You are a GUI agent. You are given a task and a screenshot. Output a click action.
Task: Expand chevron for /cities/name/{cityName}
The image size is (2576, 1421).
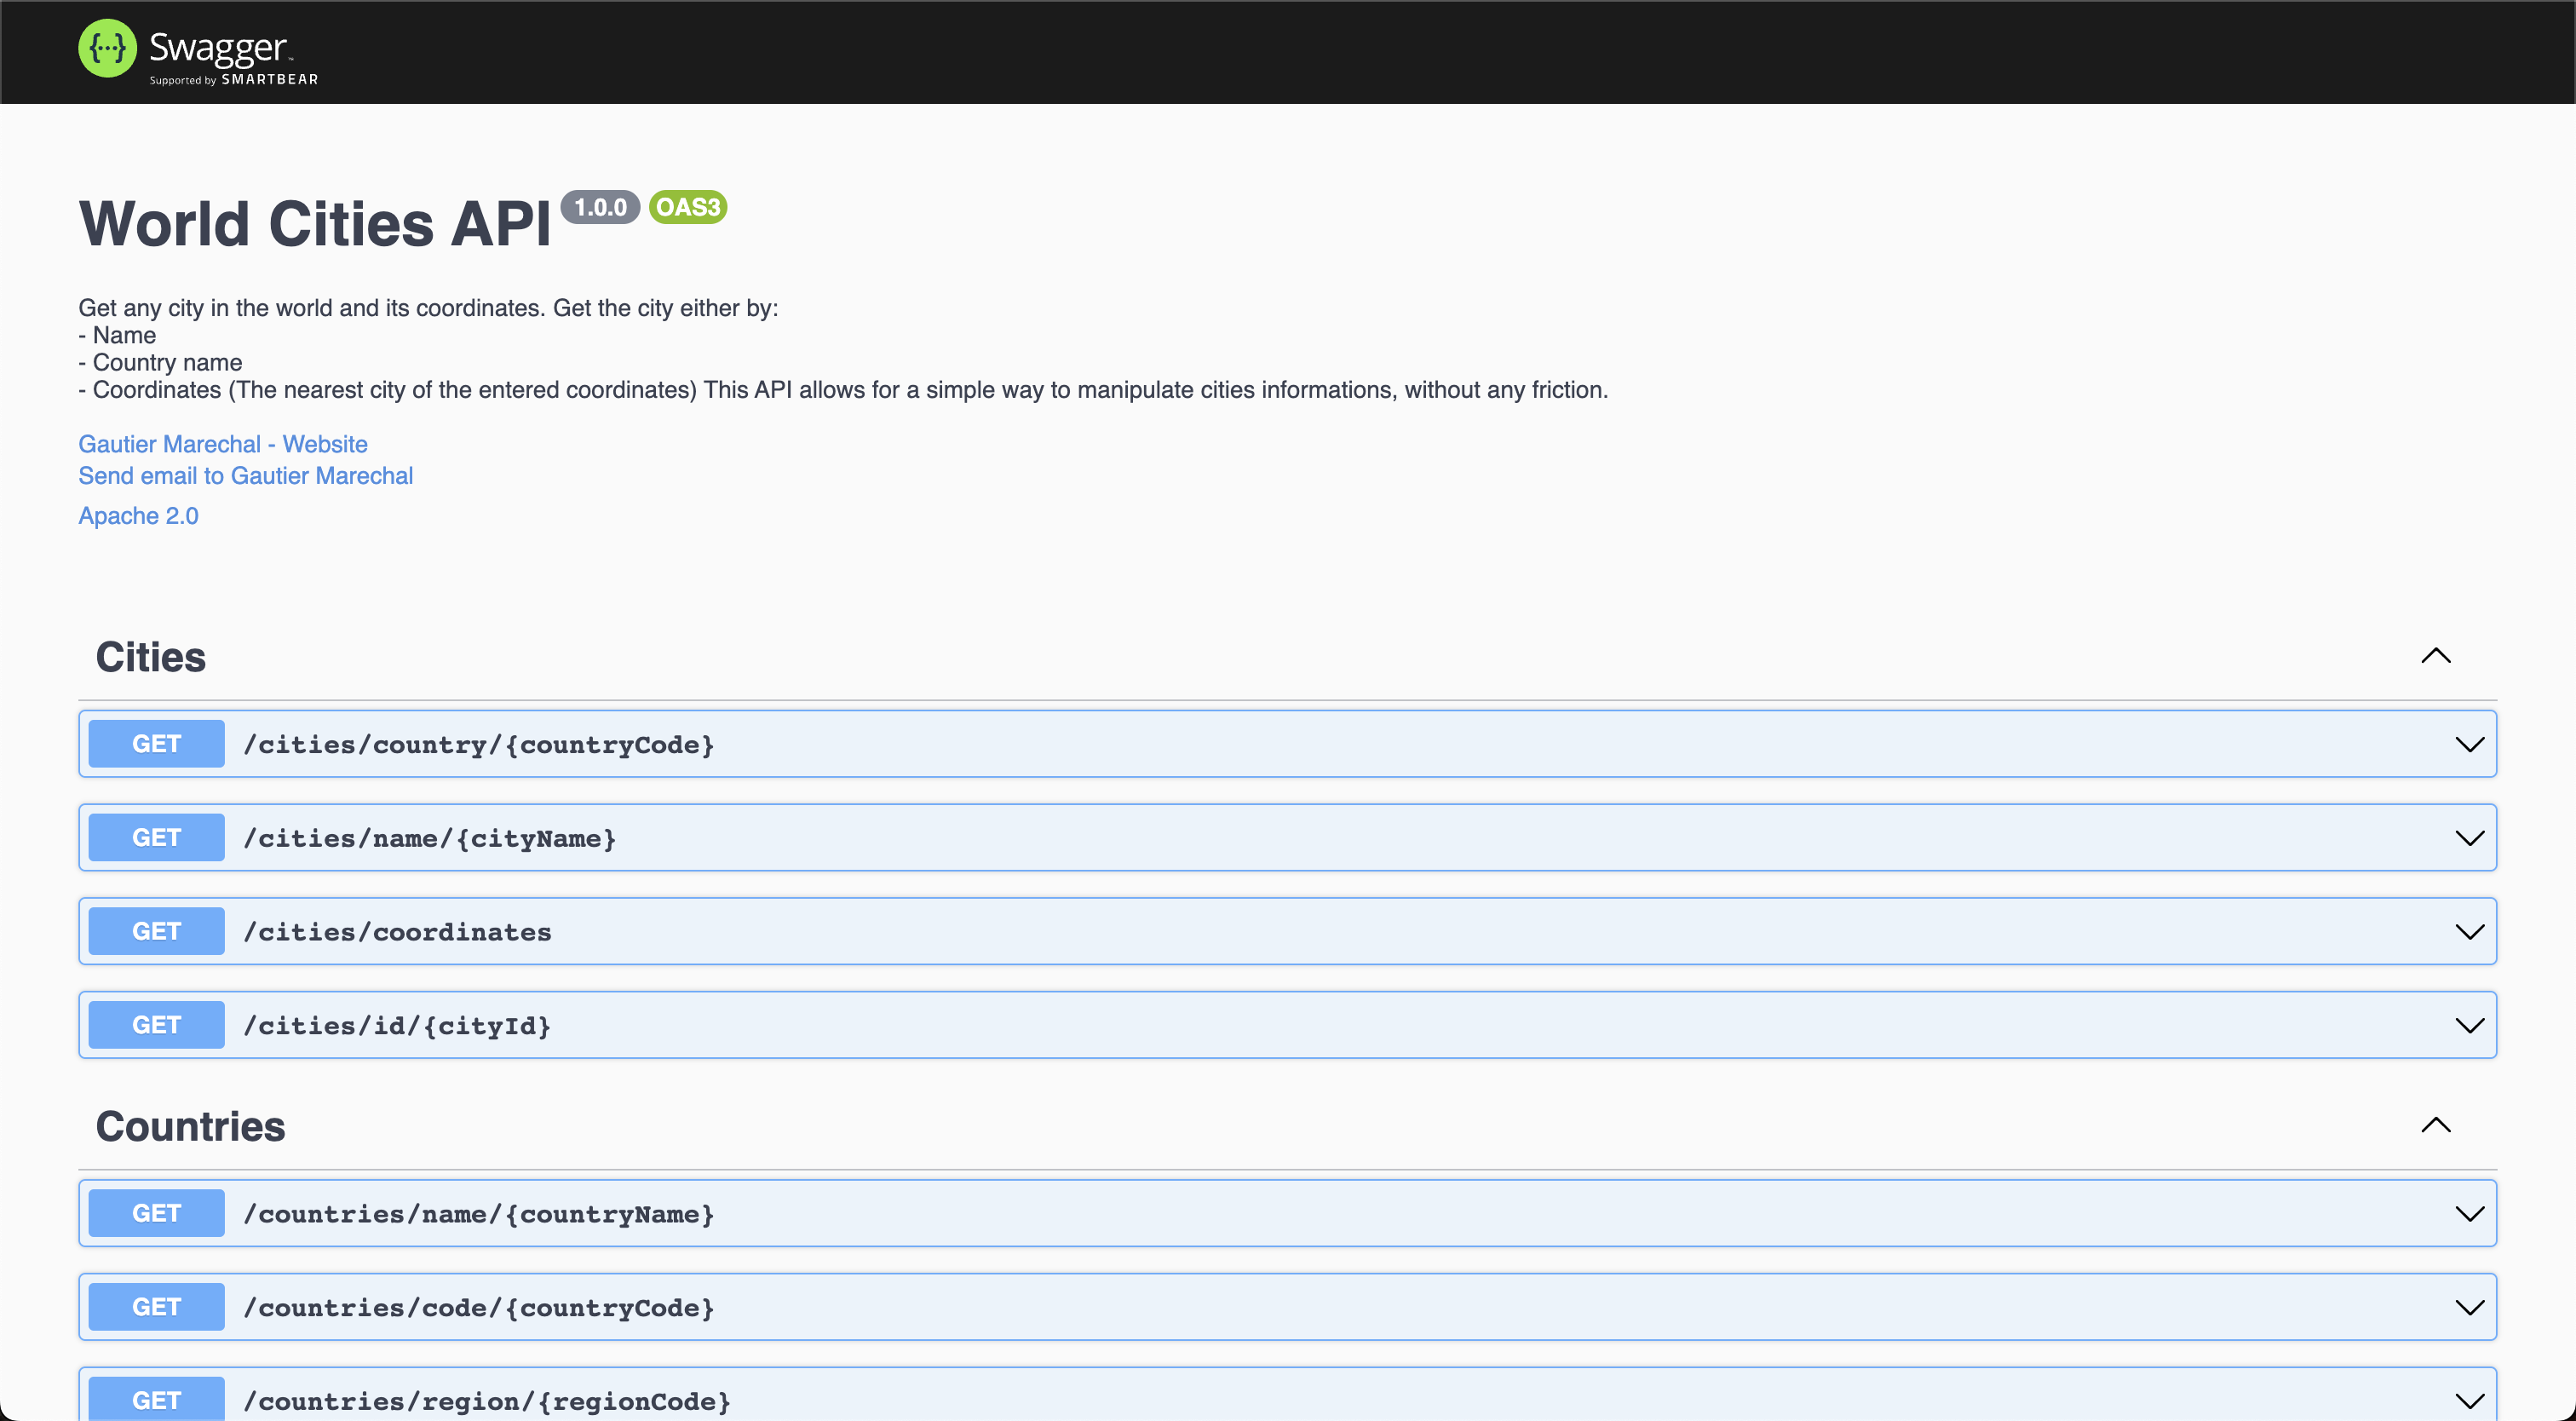coord(2469,838)
